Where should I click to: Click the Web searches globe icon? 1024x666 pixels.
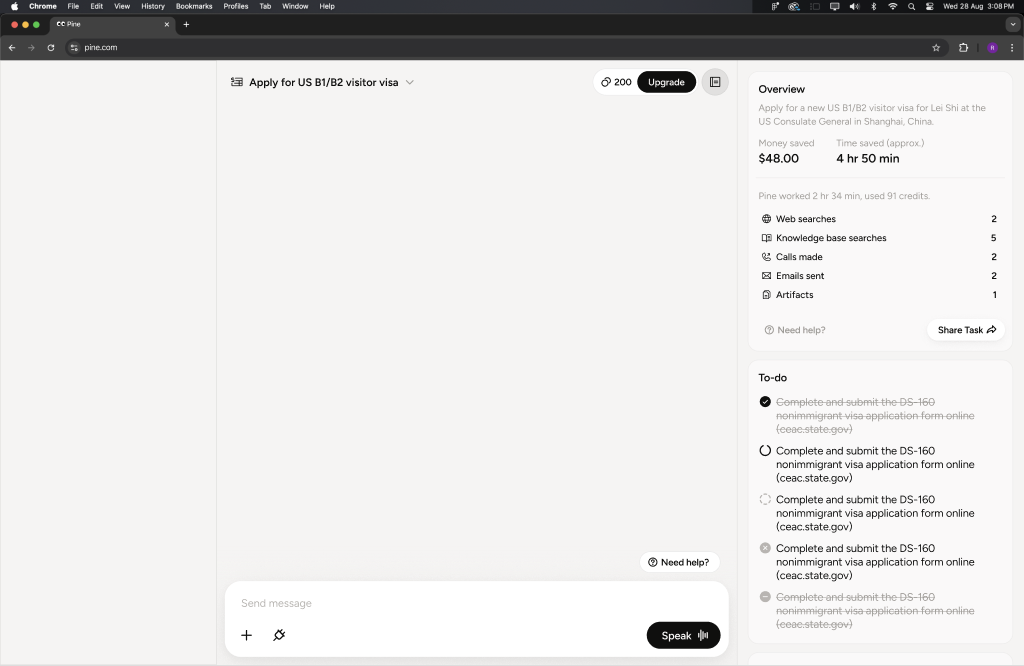click(767, 219)
